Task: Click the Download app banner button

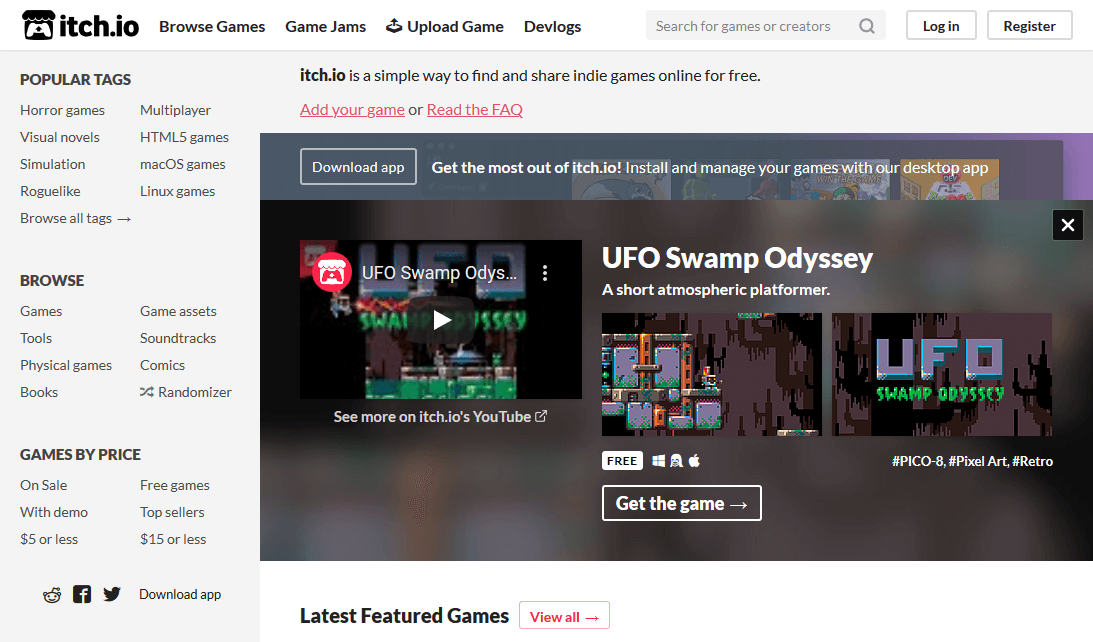Action: click(x=358, y=167)
